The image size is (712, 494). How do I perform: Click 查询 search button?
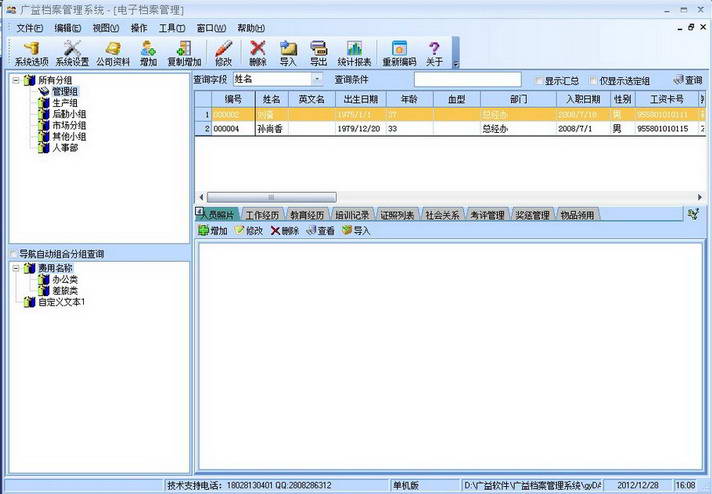687,80
